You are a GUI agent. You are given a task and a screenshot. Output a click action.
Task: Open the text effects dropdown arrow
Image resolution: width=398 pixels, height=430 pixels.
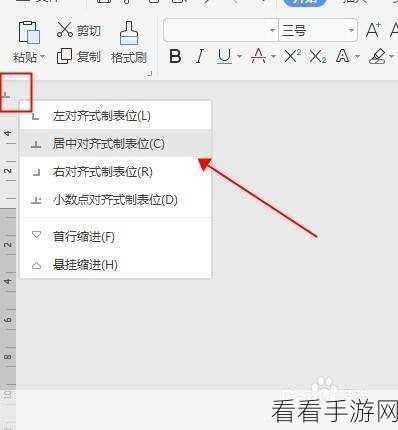tap(357, 56)
